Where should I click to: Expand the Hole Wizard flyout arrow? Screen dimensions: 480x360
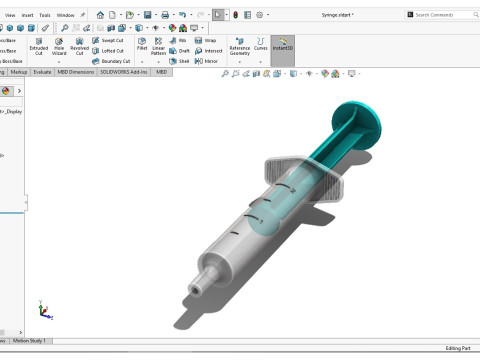[x=59, y=62]
